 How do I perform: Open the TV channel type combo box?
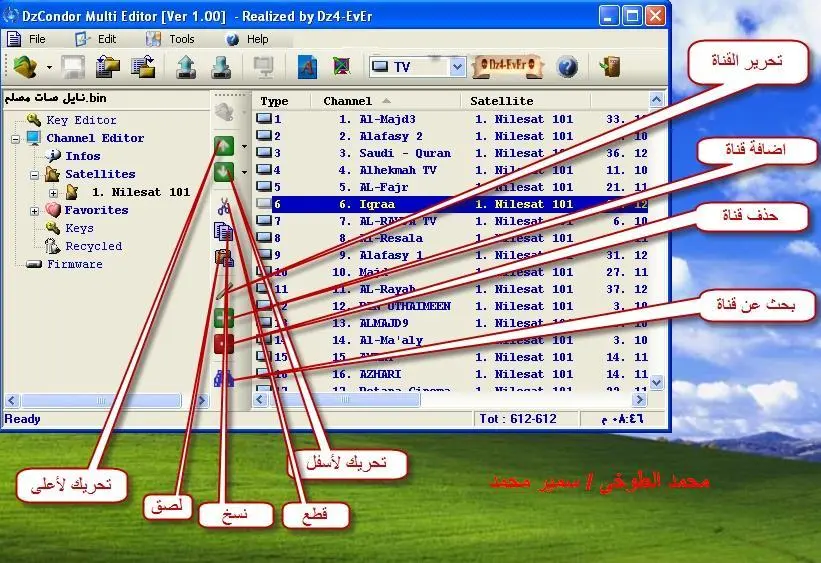point(417,67)
